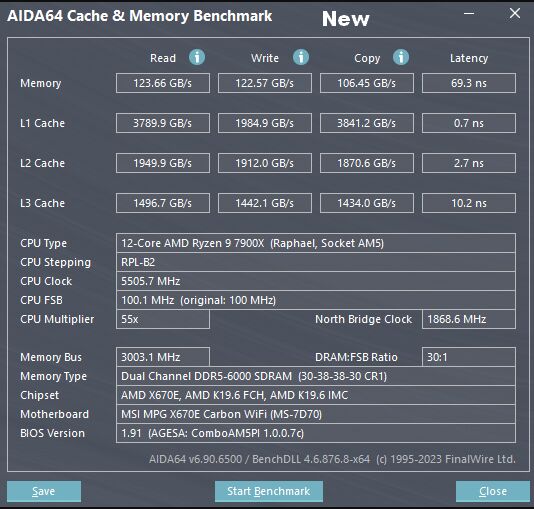The image size is (534, 509).
Task: Select the L1 Cache Read 3789.9 GB/s cell
Action: pyautogui.click(x=163, y=123)
